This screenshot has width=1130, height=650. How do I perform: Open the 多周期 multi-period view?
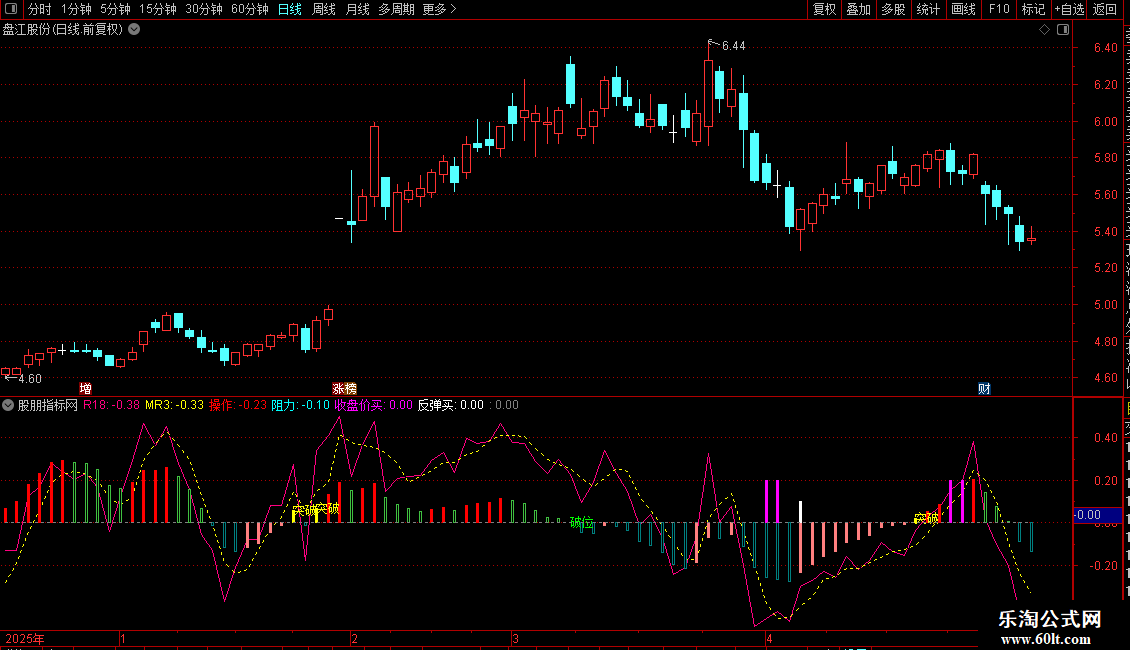tap(396, 9)
